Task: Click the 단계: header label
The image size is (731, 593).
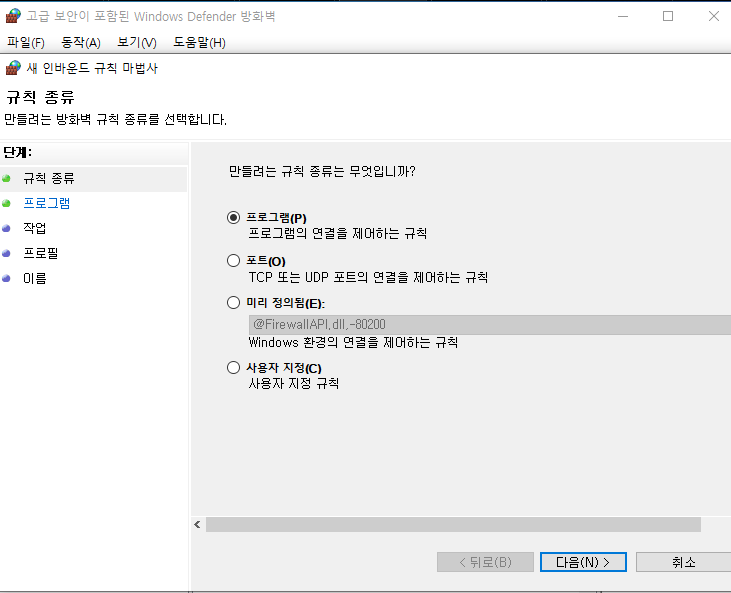Action: [x=18, y=152]
